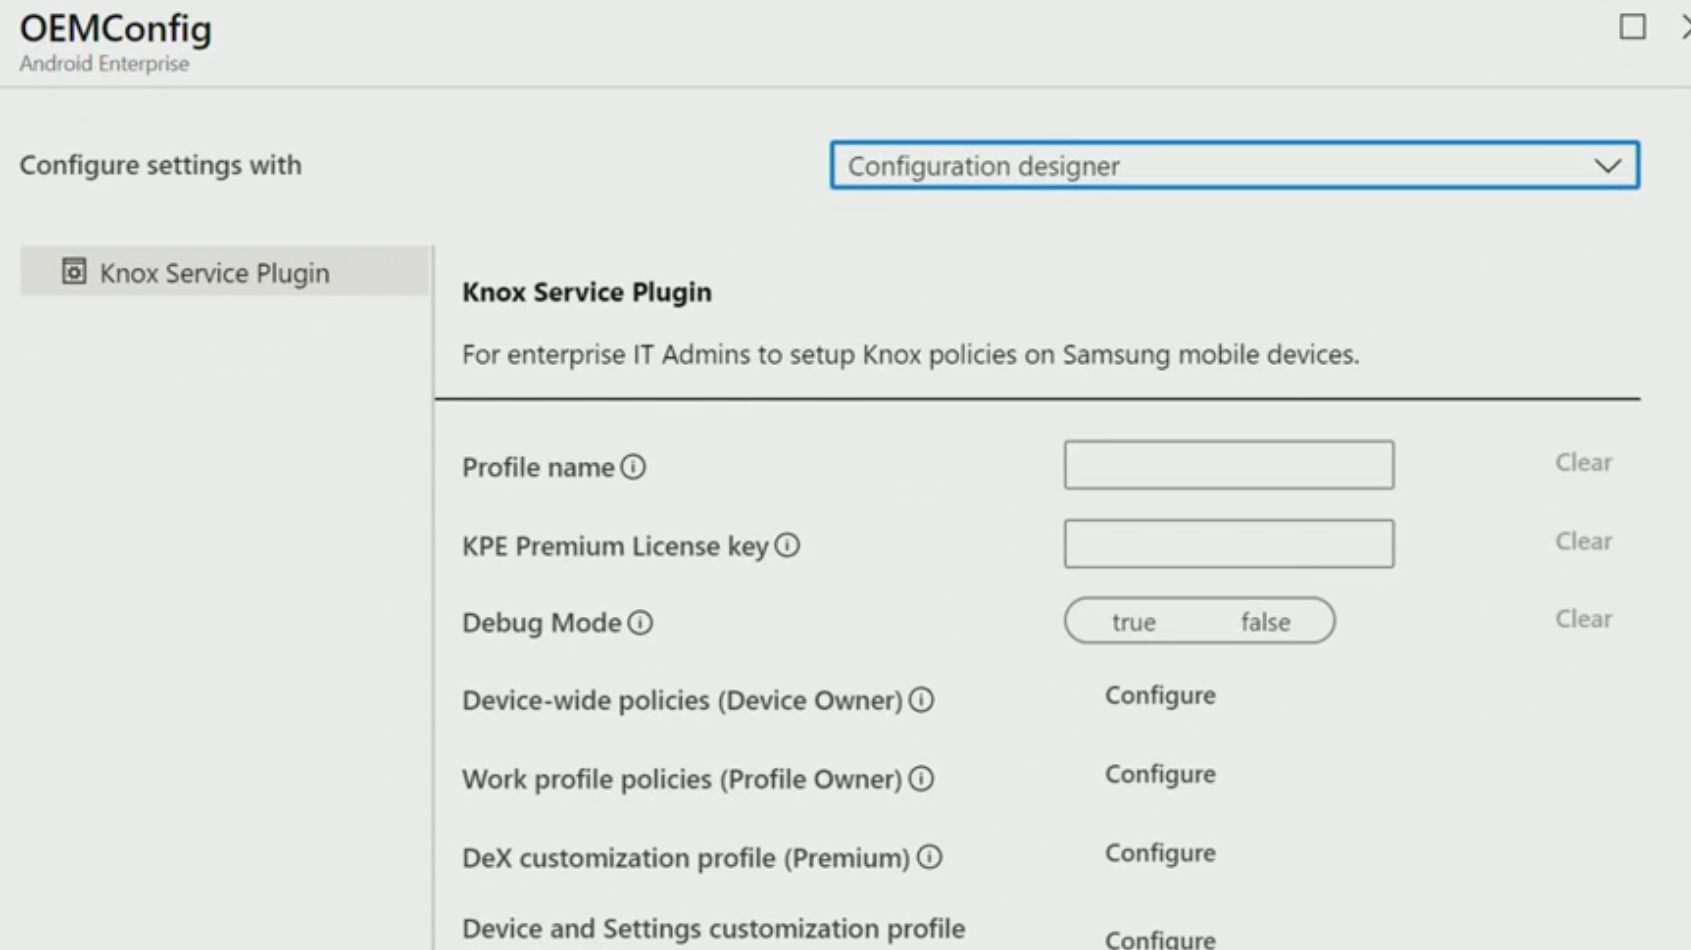Screen dimensions: 1691x950
Task: Click the Knox Service Plugin sidebar icon
Action: click(x=73, y=271)
